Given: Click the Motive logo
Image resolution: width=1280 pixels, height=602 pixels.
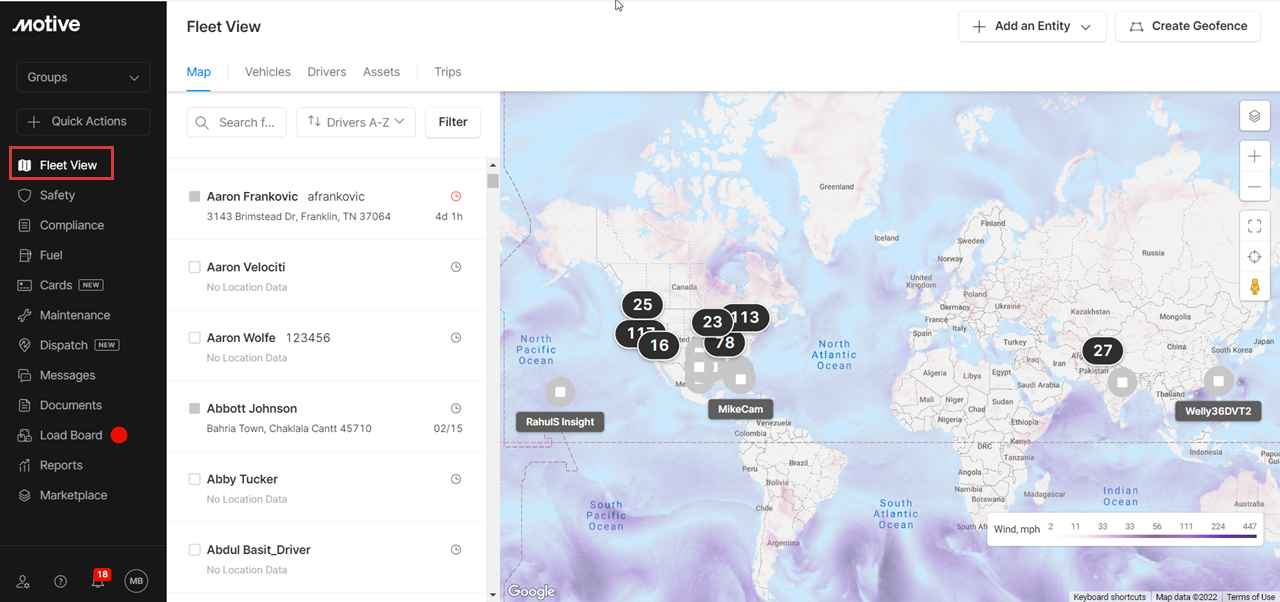Looking at the screenshot, I should point(46,24).
